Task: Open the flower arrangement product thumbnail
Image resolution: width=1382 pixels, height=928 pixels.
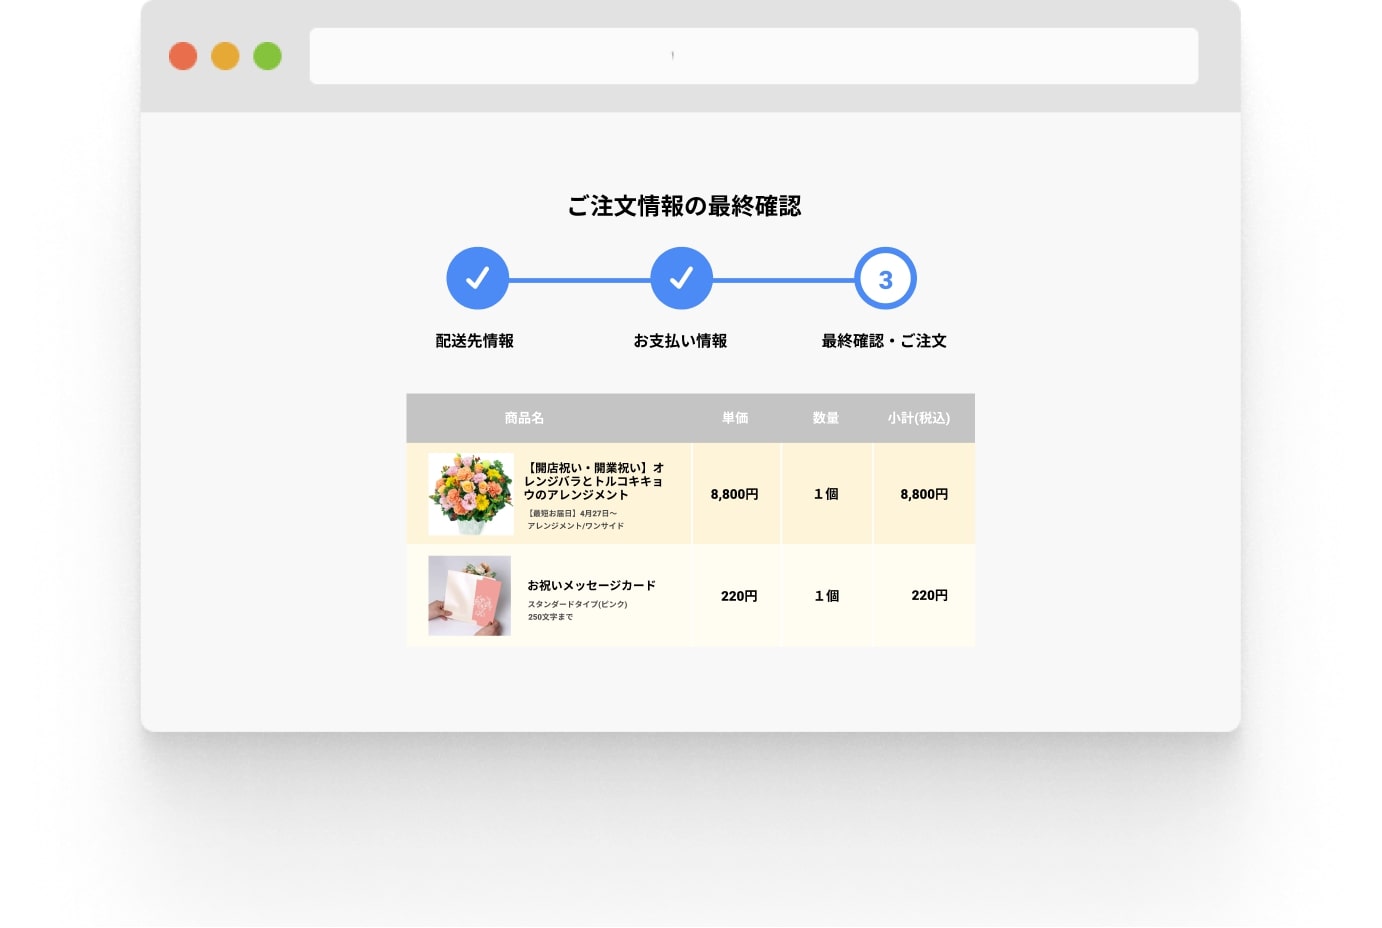Action: coord(470,494)
